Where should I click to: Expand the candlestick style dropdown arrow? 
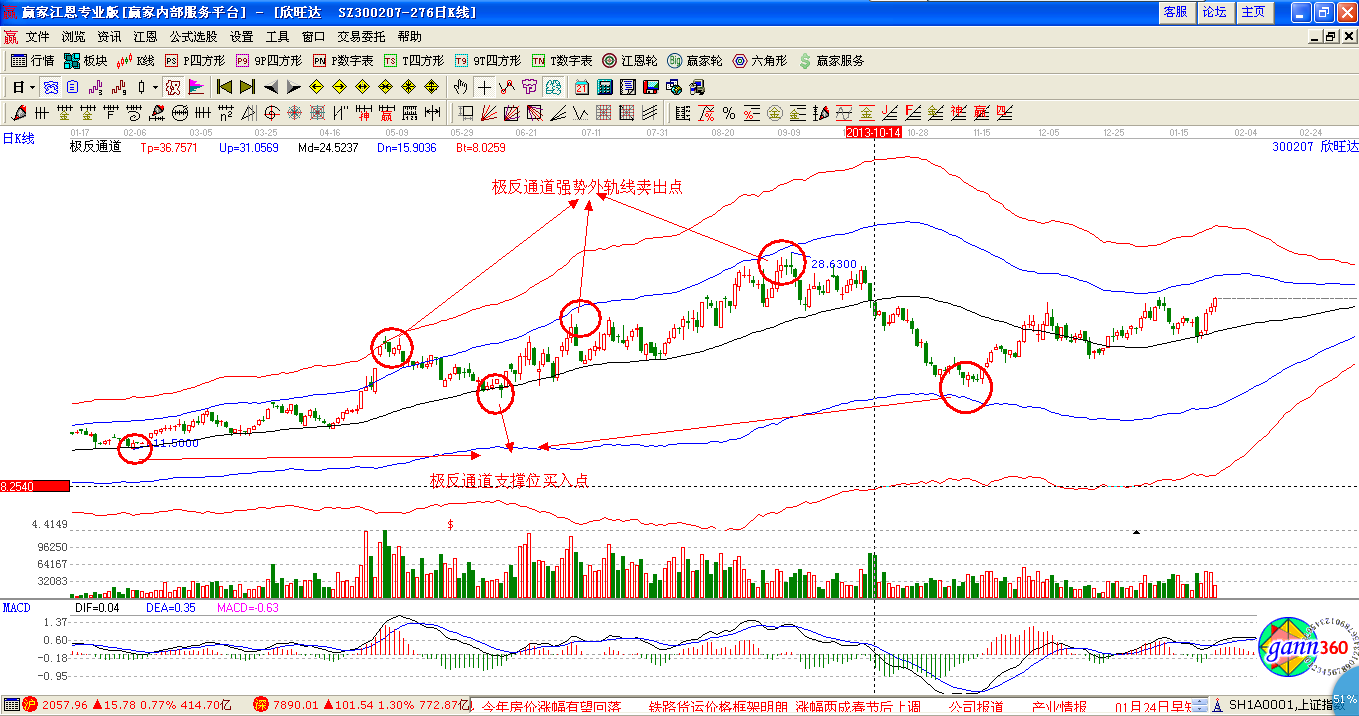155,87
